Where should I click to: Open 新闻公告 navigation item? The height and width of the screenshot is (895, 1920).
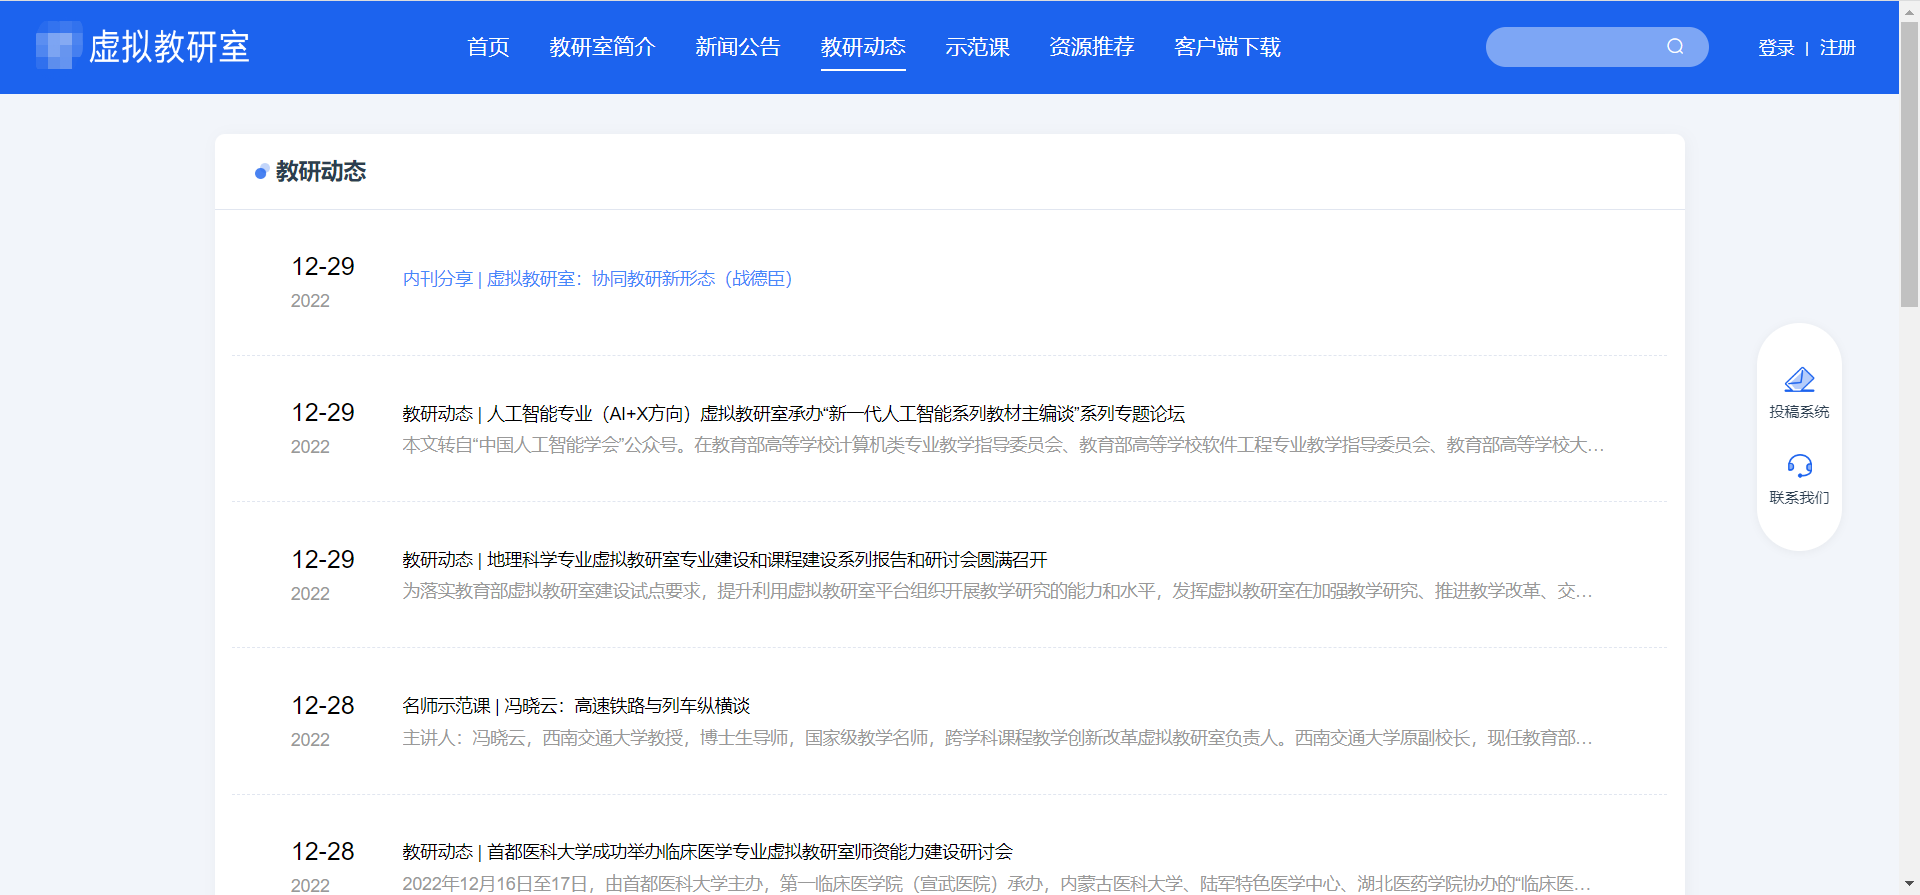point(737,47)
